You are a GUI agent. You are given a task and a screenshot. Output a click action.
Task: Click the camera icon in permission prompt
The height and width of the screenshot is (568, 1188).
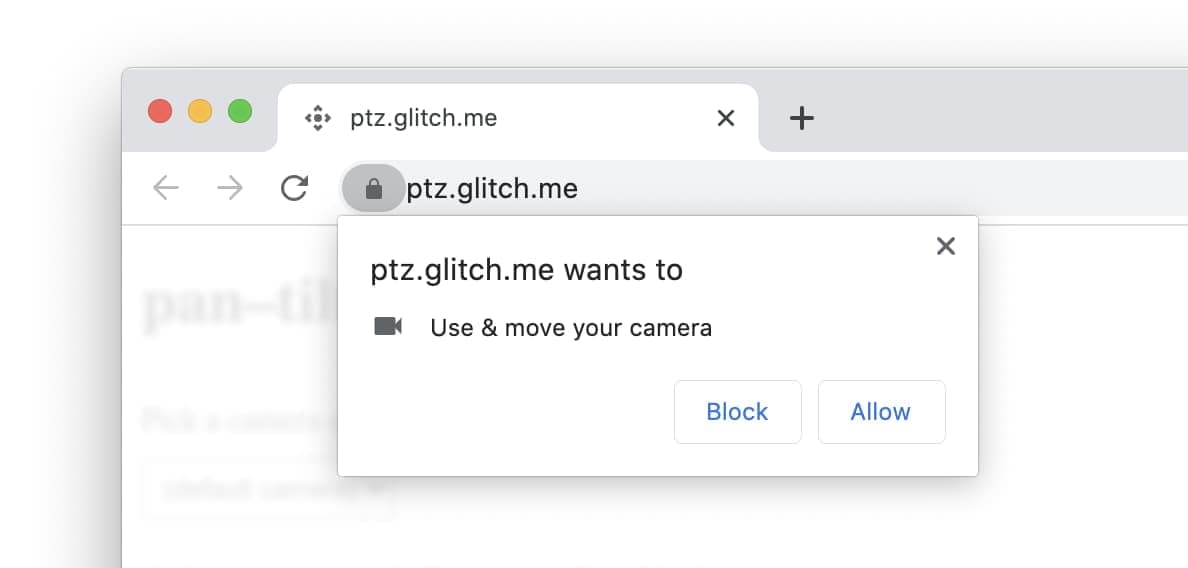point(388,327)
